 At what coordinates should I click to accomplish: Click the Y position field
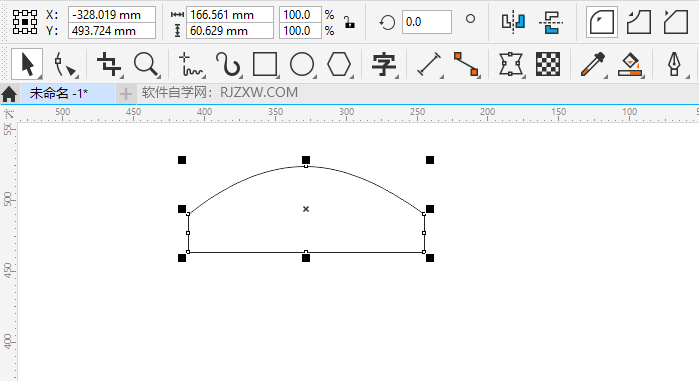point(111,31)
